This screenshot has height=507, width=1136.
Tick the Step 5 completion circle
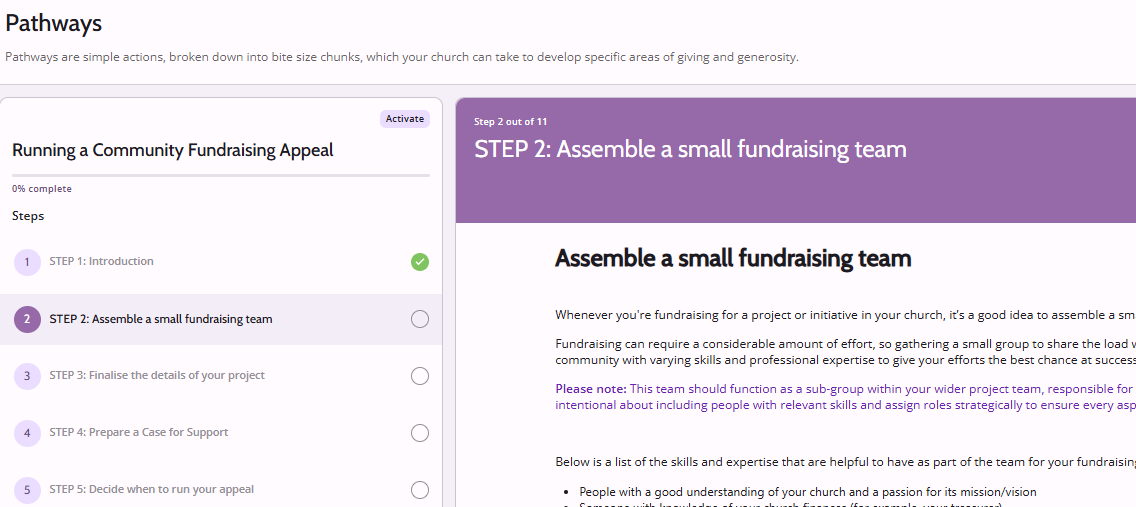click(420, 490)
